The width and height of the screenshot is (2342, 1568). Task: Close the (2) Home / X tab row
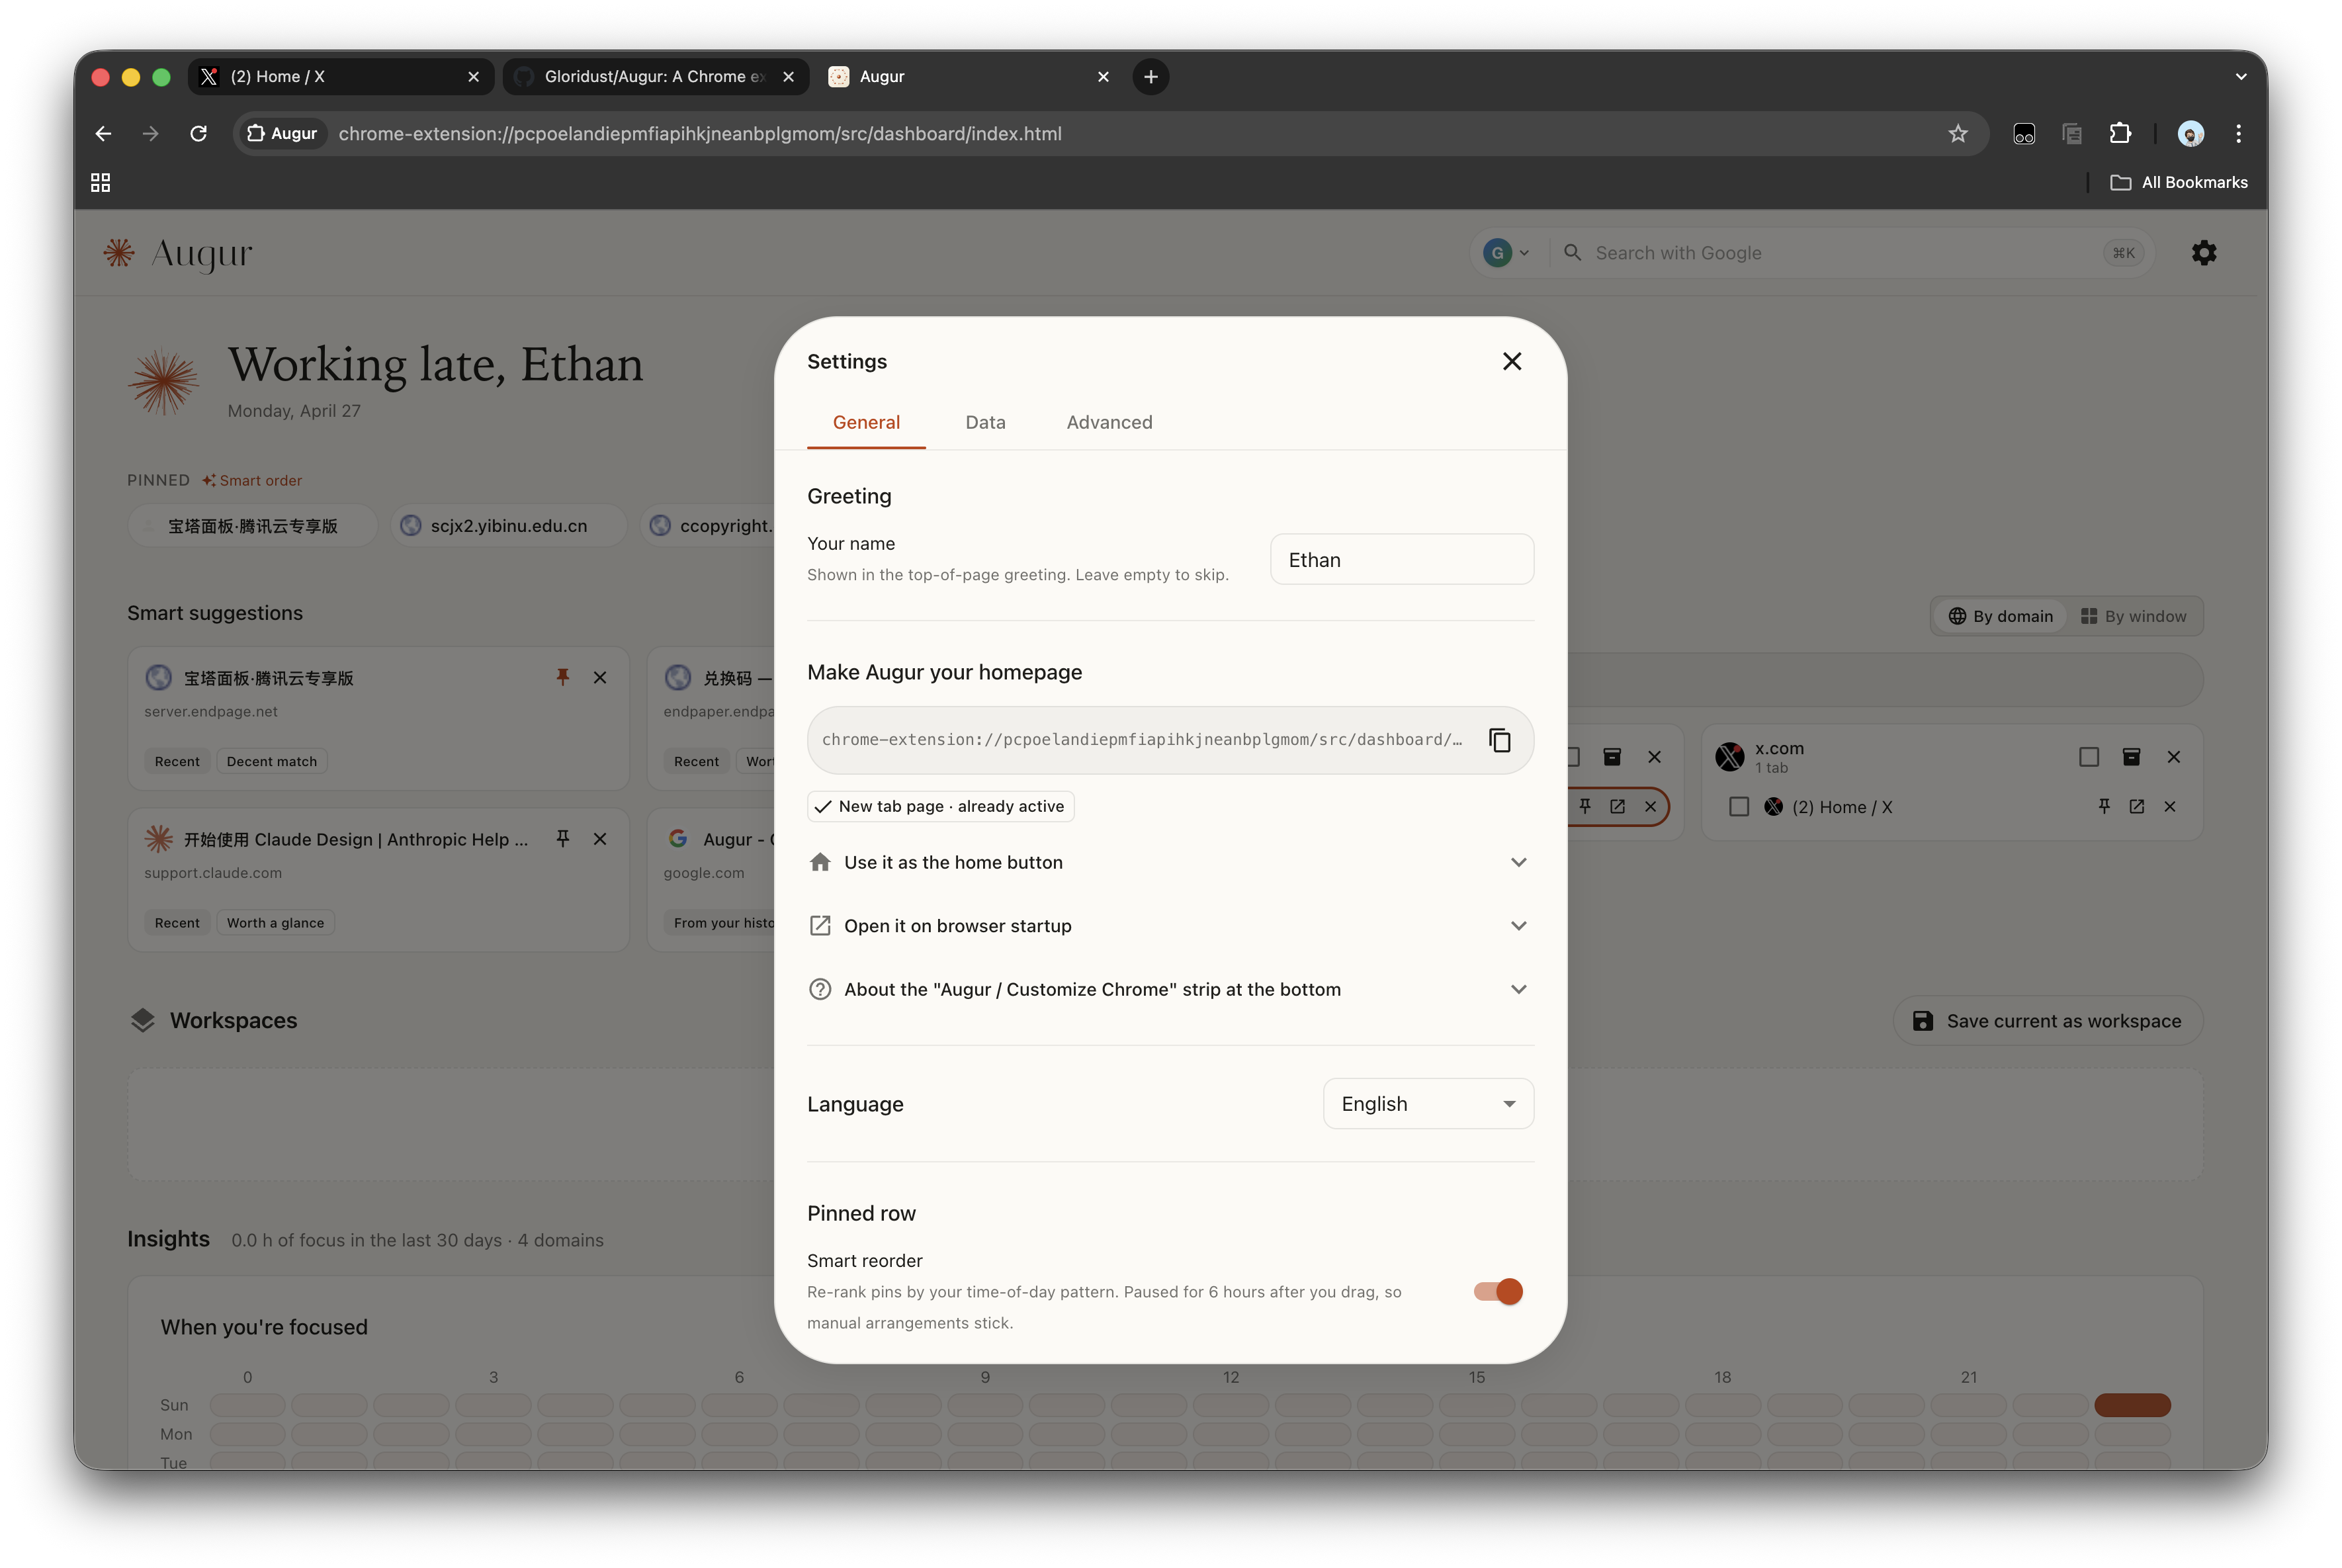pyautogui.click(x=2169, y=806)
